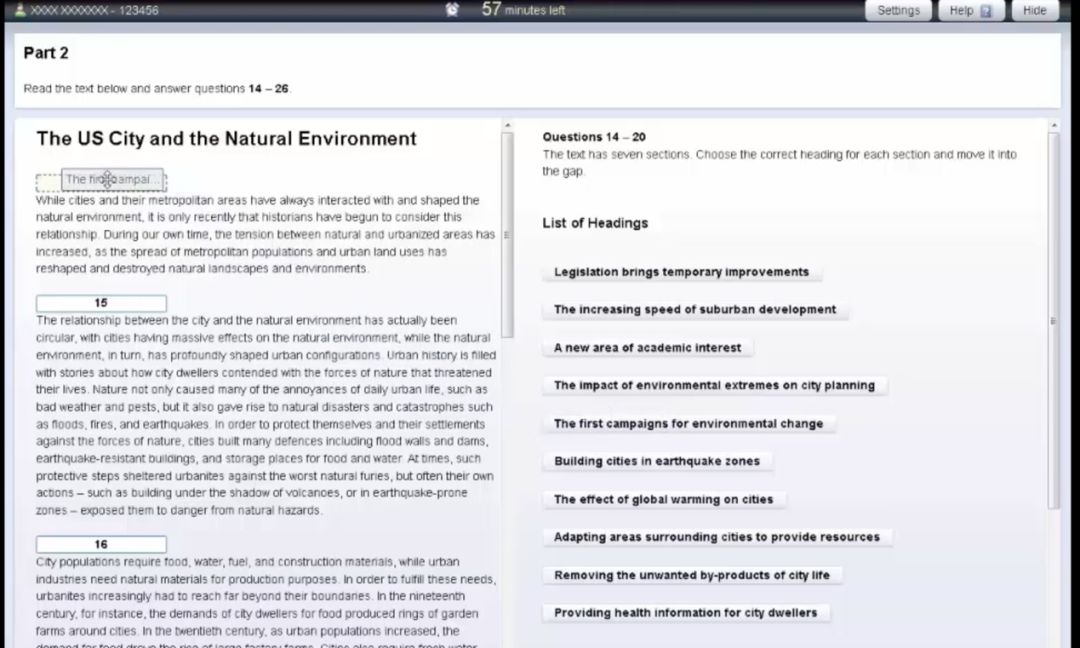The image size is (1080, 648).
Task: Click the up arrow of passage scrollbar
Action: point(508,125)
